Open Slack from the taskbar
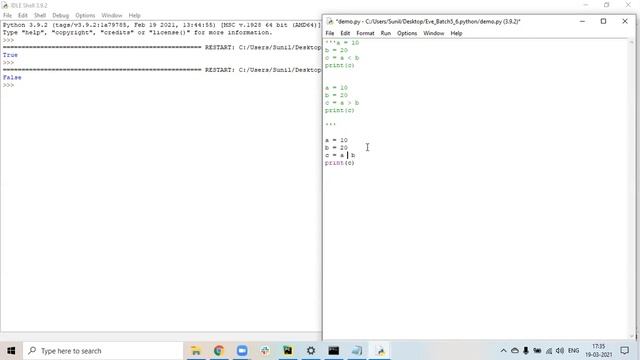 (265, 351)
